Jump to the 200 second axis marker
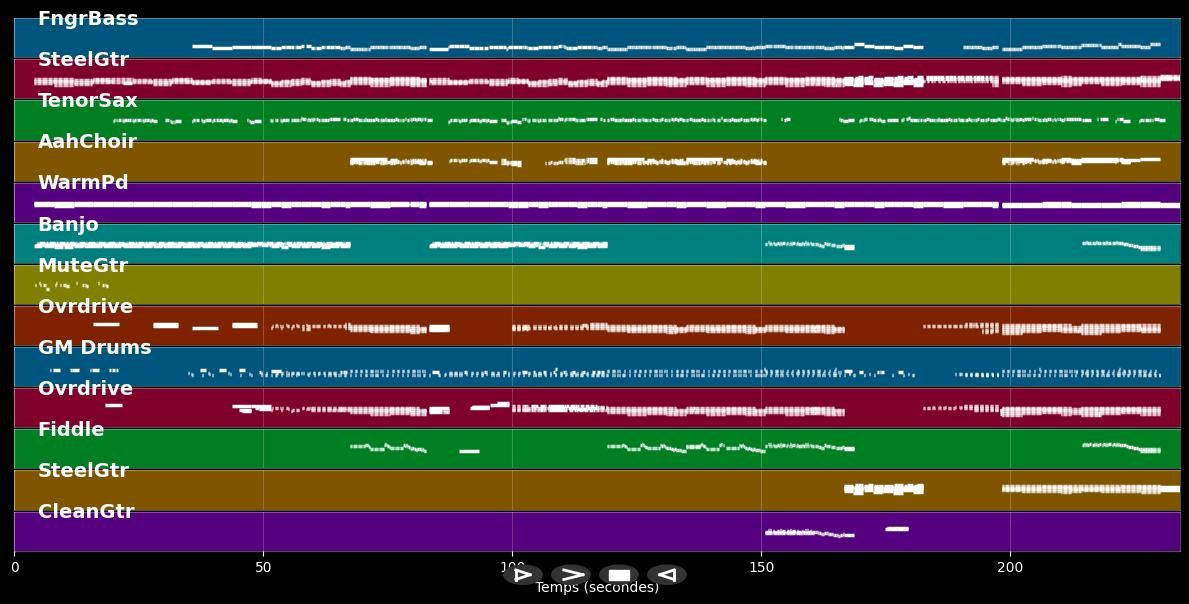This screenshot has width=1189, height=604. (x=1010, y=568)
